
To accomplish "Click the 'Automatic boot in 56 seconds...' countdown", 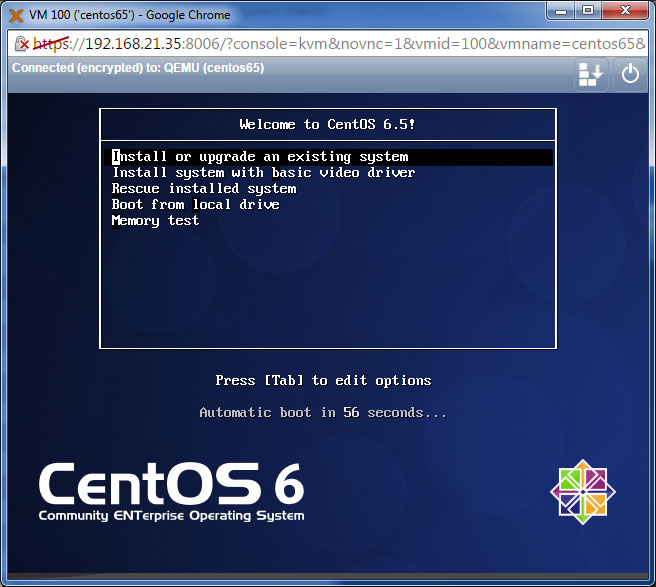I will click(x=323, y=413).
